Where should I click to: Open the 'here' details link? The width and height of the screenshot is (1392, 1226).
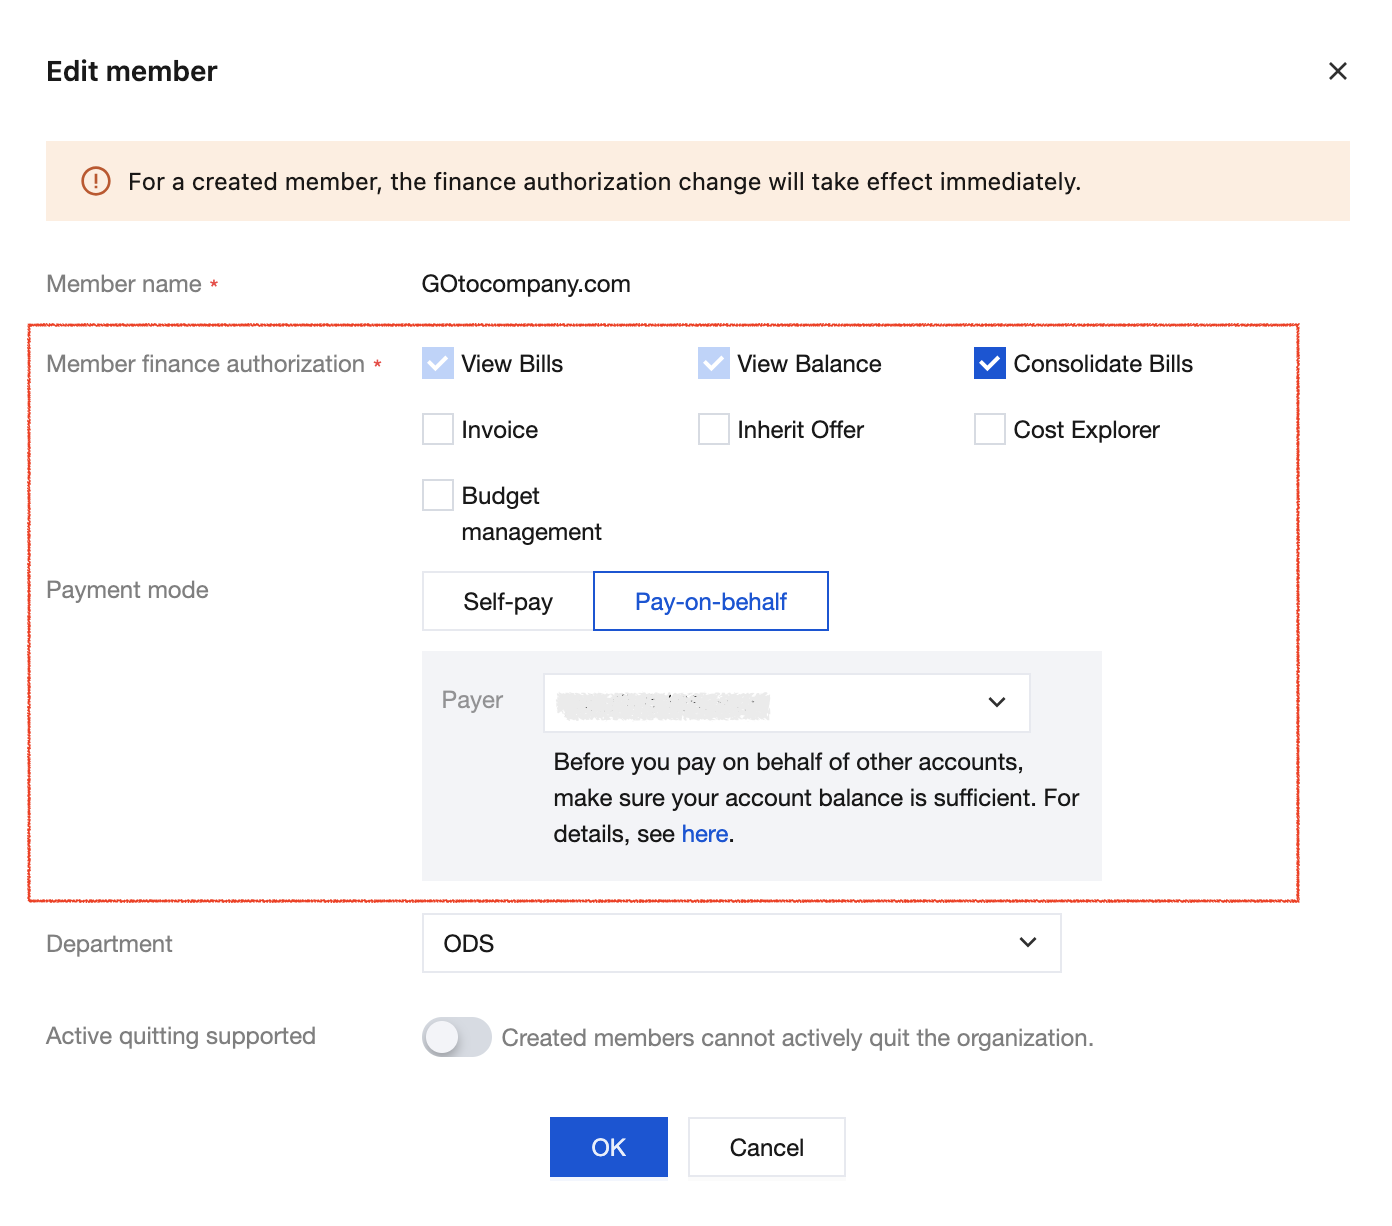coord(704,834)
